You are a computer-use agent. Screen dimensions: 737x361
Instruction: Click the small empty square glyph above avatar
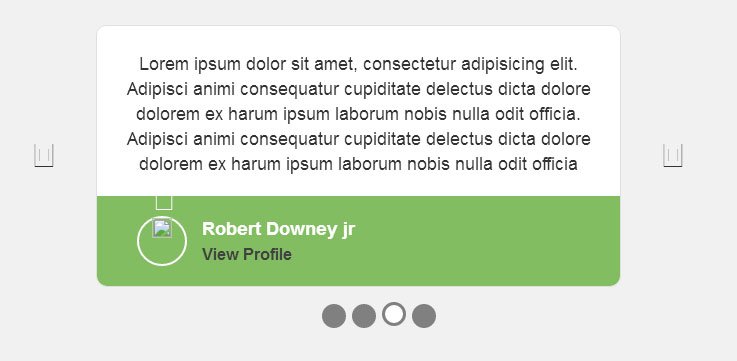[x=164, y=203]
